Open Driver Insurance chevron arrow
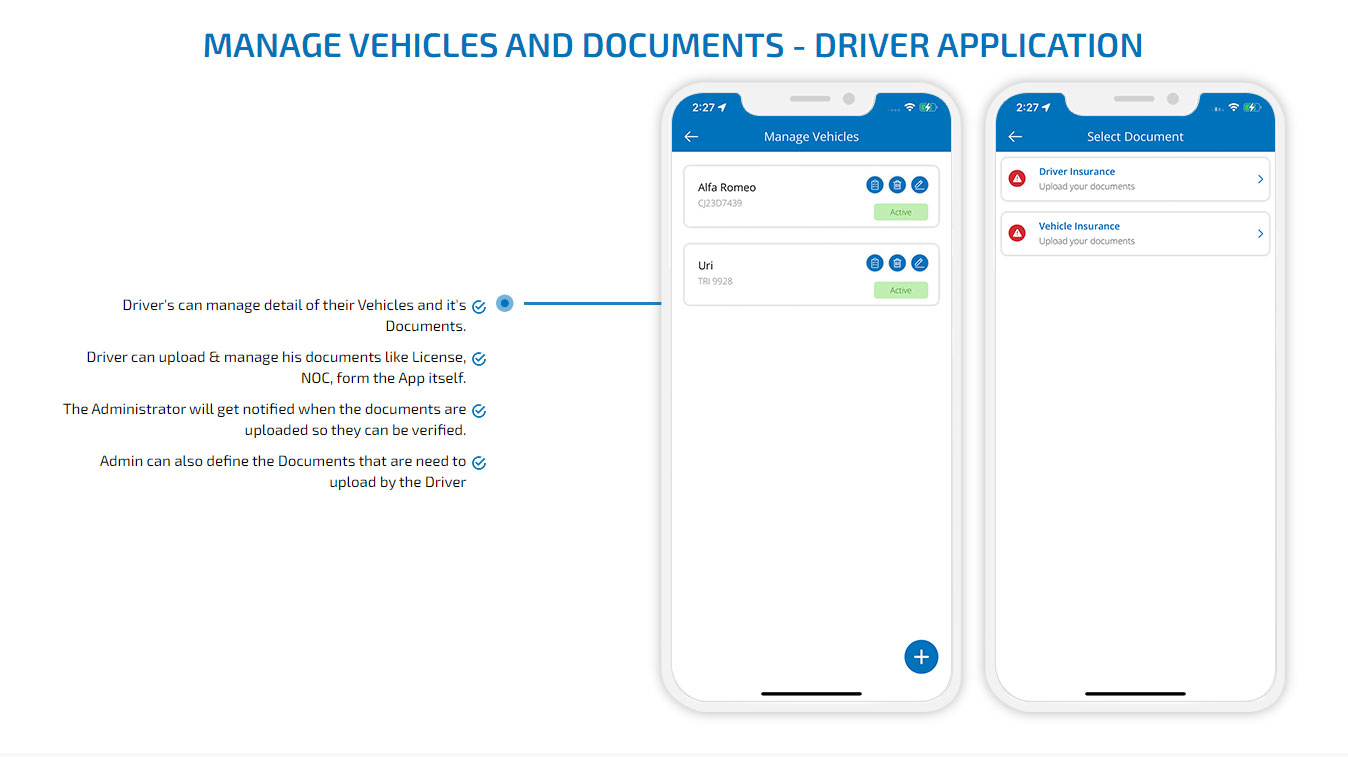The image size is (1348, 757). click(1260, 179)
